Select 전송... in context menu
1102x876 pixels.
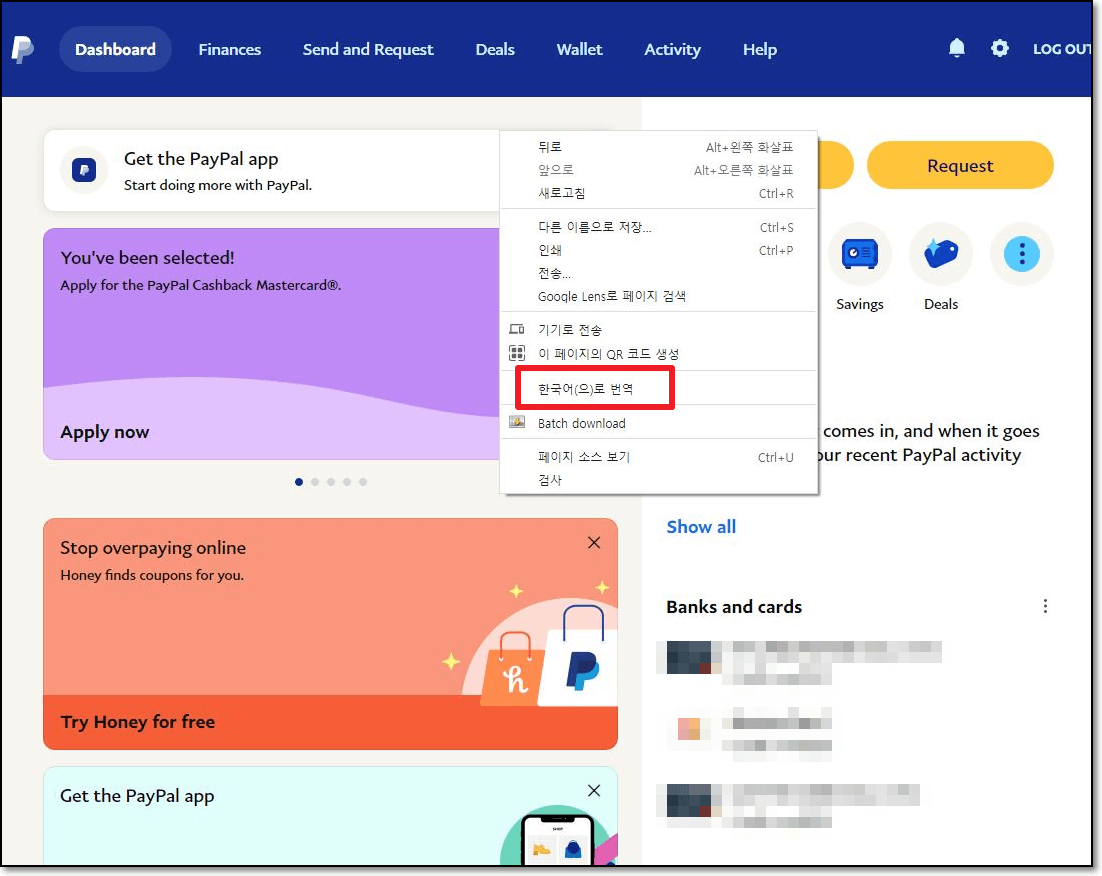[x=659, y=273]
